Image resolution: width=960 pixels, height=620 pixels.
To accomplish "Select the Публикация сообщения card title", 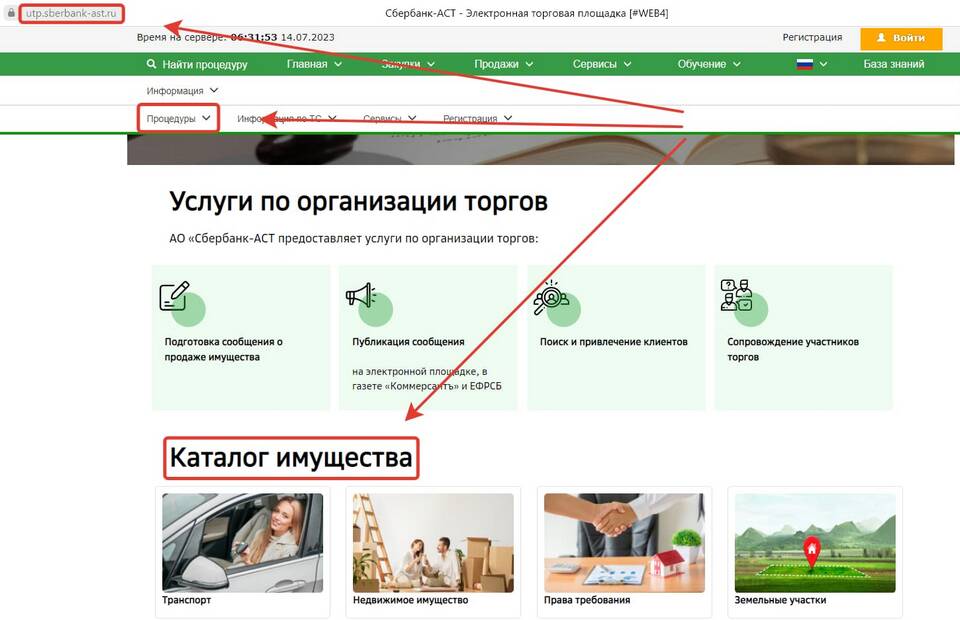I will pos(408,342).
